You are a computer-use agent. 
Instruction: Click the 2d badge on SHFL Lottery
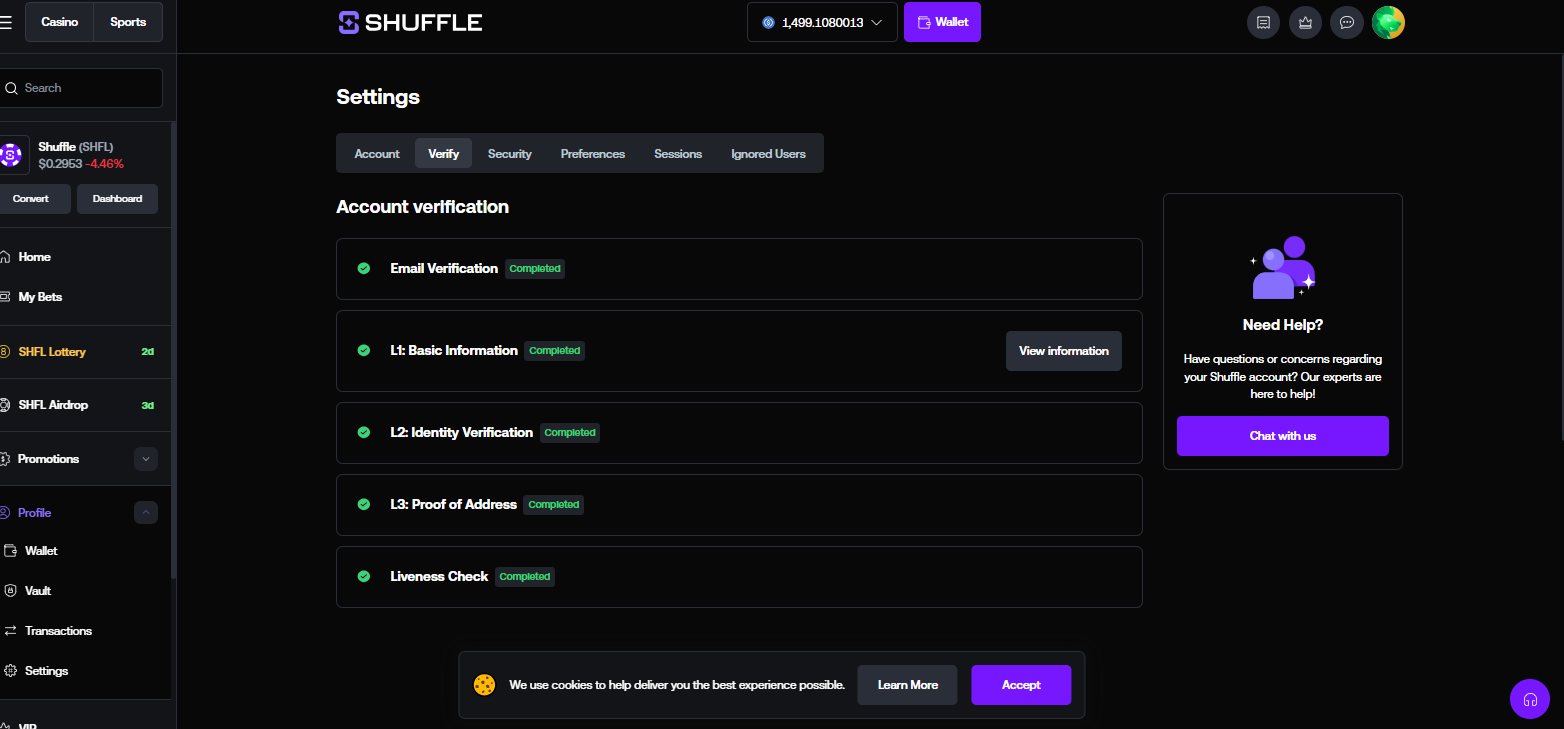coord(148,352)
